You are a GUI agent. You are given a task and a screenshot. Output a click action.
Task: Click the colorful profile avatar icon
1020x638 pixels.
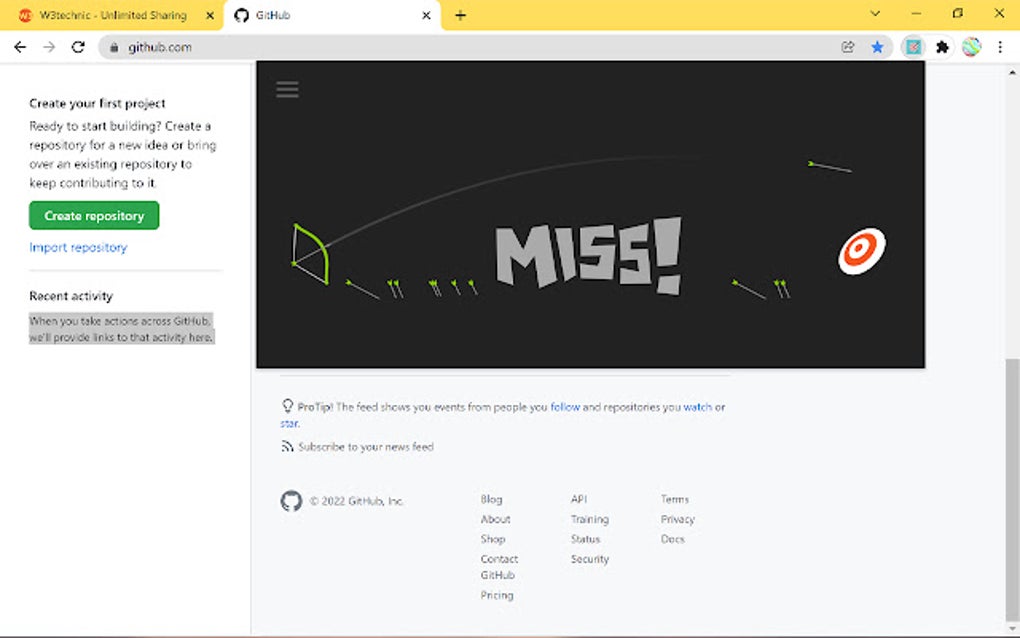coord(971,46)
